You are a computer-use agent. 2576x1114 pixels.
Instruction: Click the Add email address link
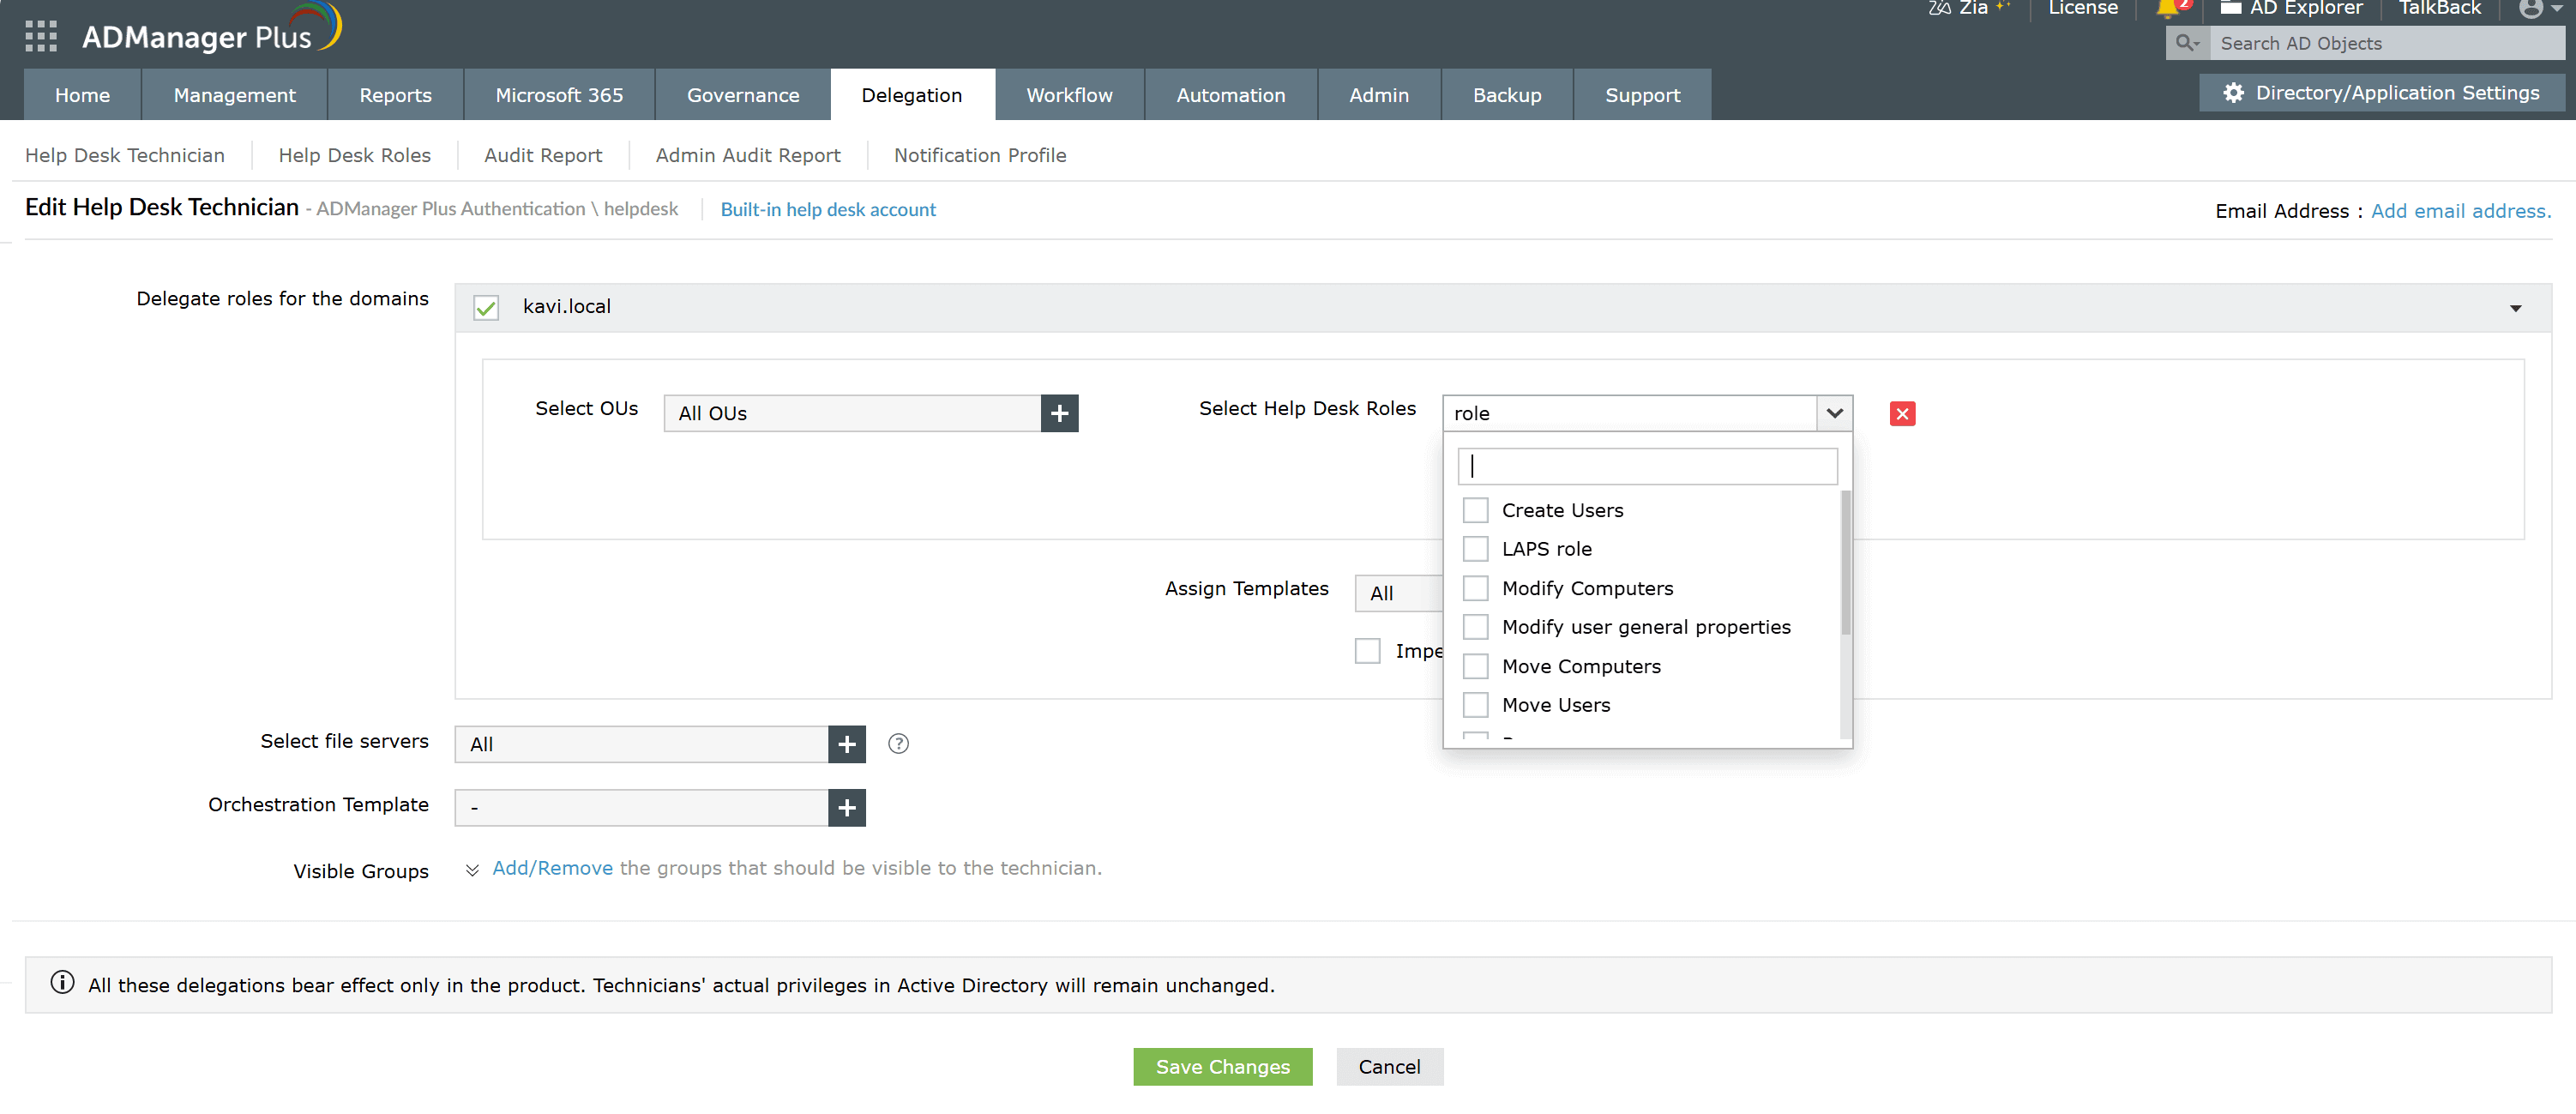point(2460,211)
